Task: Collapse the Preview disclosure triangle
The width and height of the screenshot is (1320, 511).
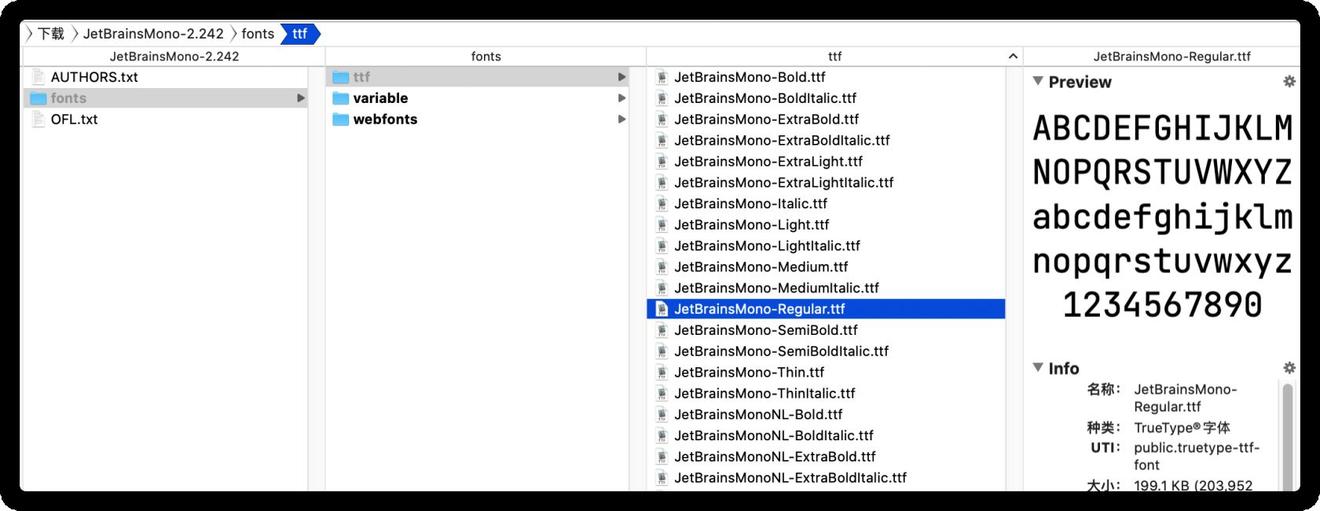Action: tap(1038, 81)
